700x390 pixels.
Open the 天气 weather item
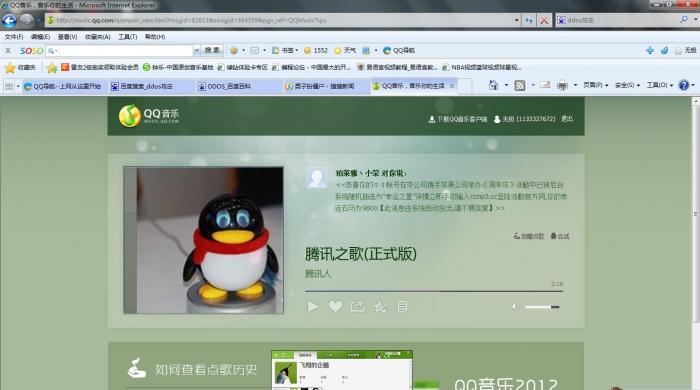click(345, 50)
